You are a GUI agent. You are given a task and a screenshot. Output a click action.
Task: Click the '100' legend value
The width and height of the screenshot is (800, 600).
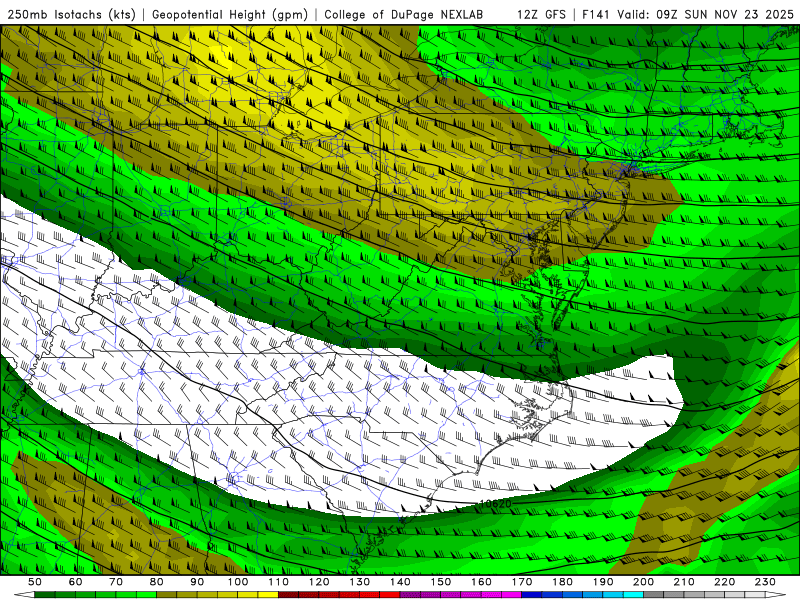238,582
